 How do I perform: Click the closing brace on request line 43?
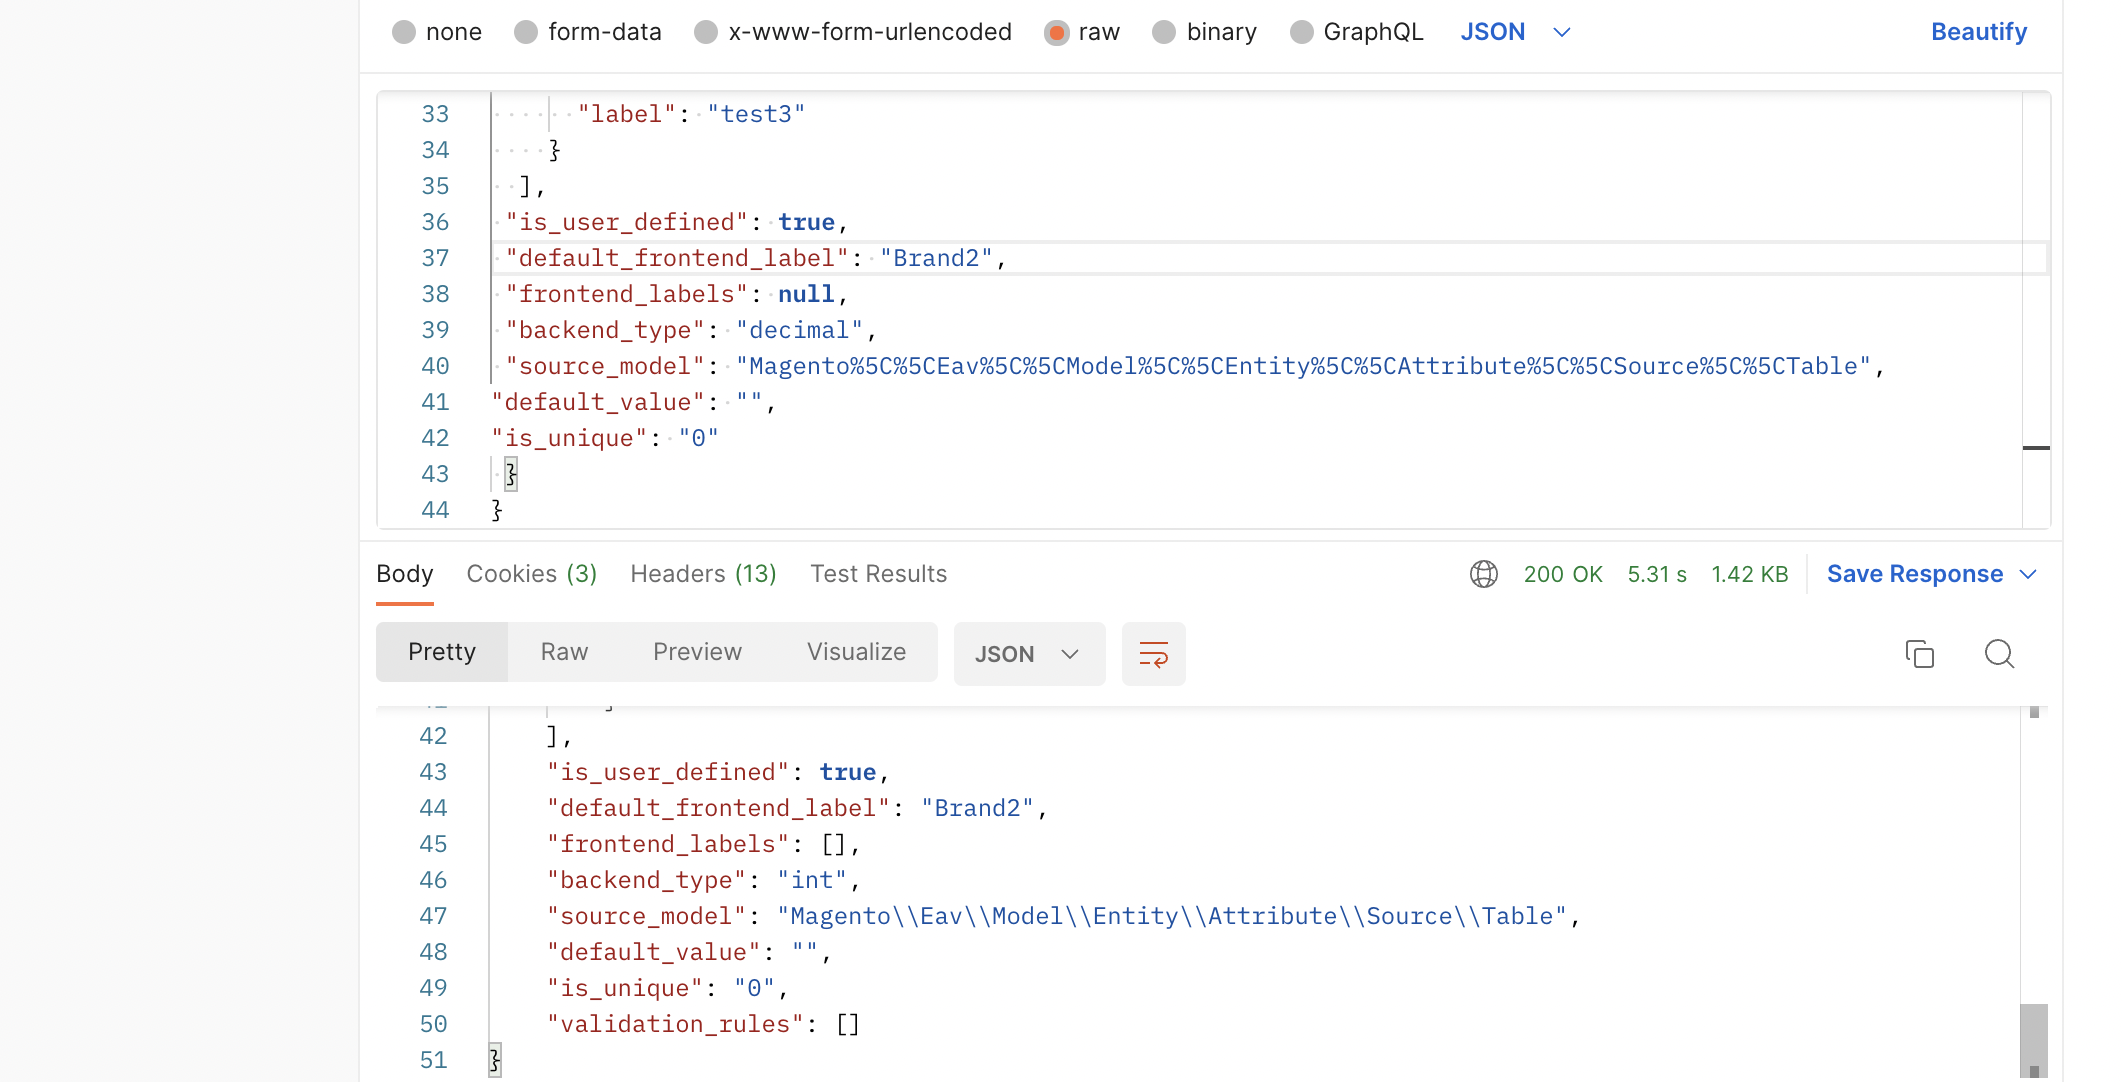click(x=511, y=474)
